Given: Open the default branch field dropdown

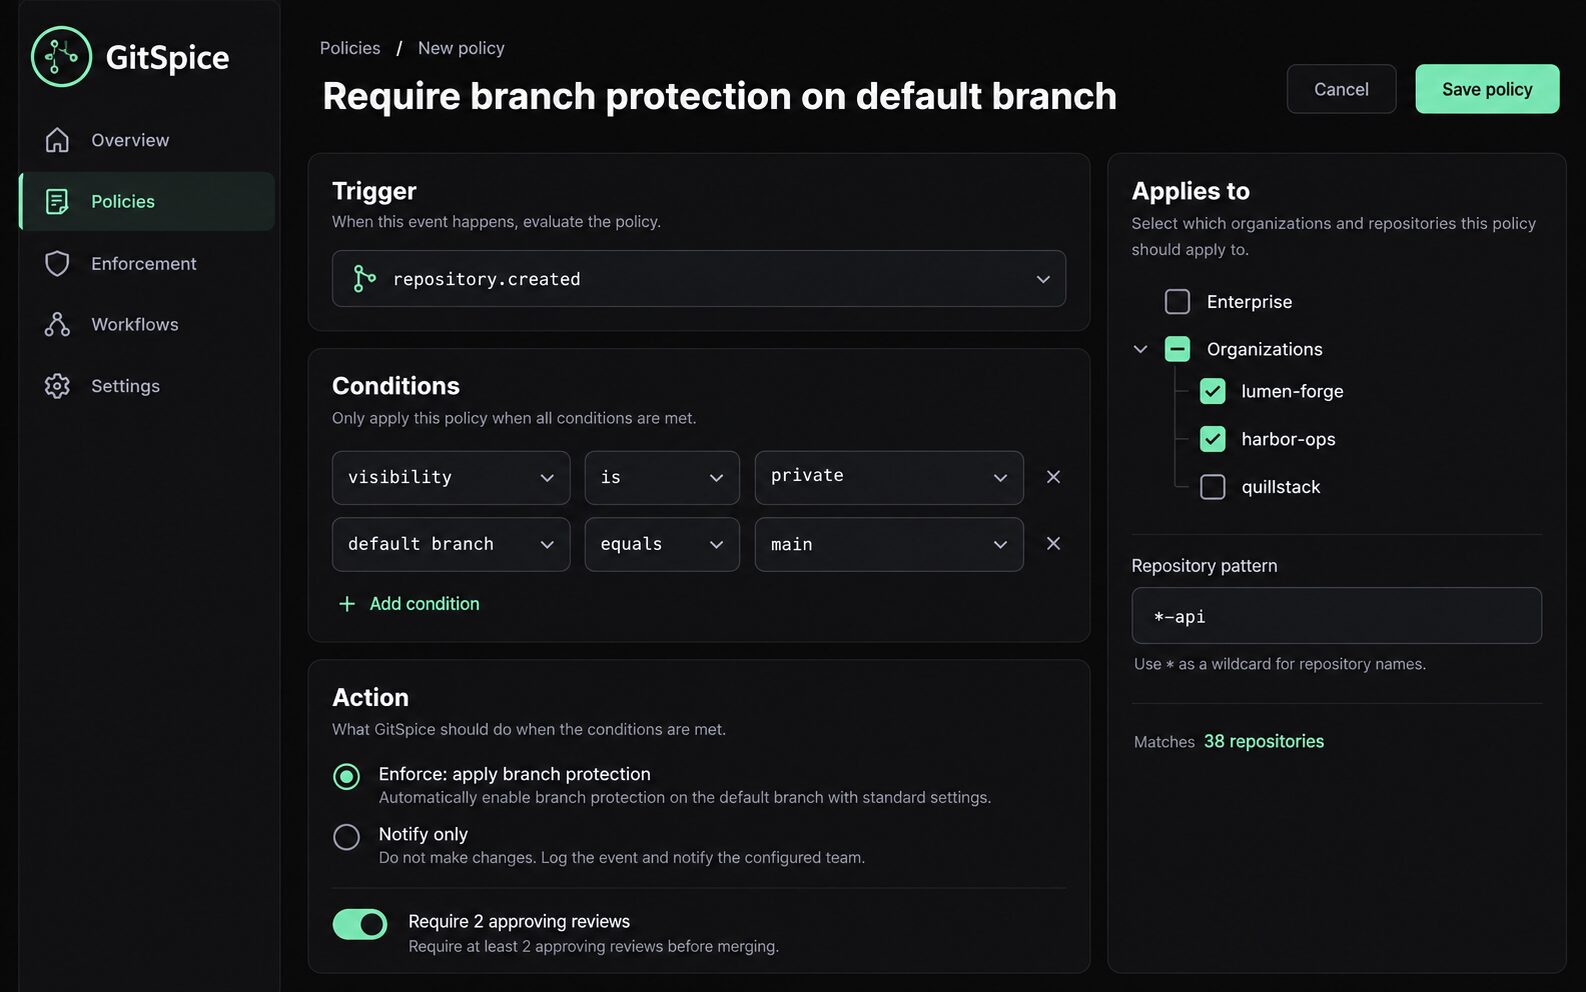Looking at the screenshot, I should pos(451,544).
